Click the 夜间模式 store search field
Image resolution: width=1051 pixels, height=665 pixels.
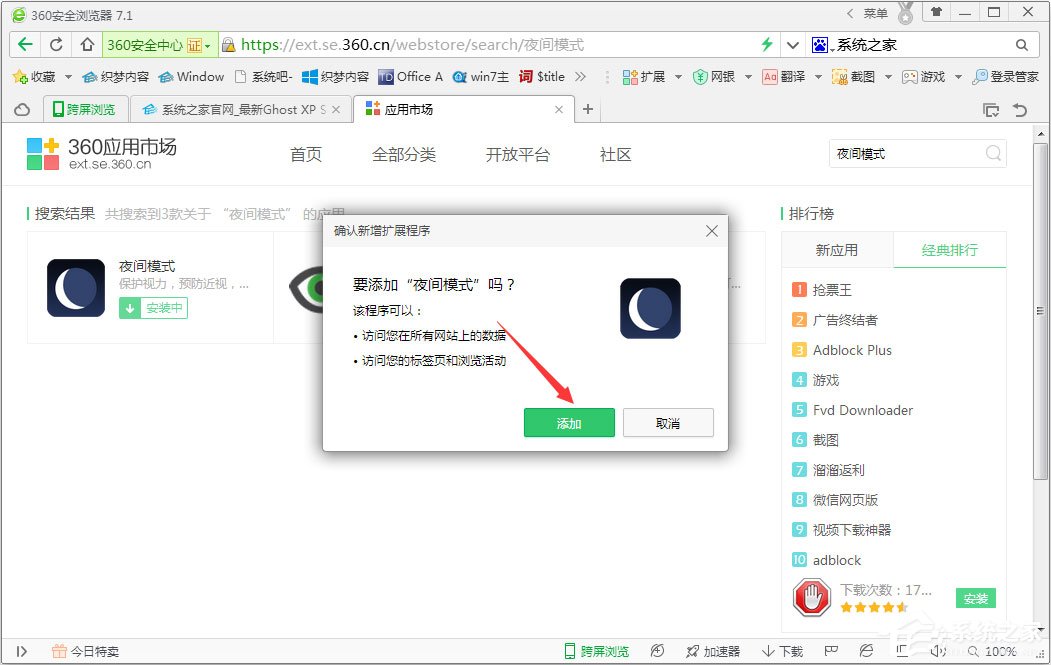coord(905,154)
